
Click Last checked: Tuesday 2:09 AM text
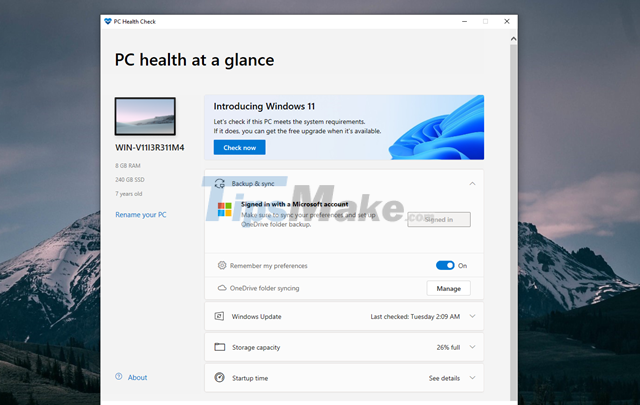pos(415,316)
